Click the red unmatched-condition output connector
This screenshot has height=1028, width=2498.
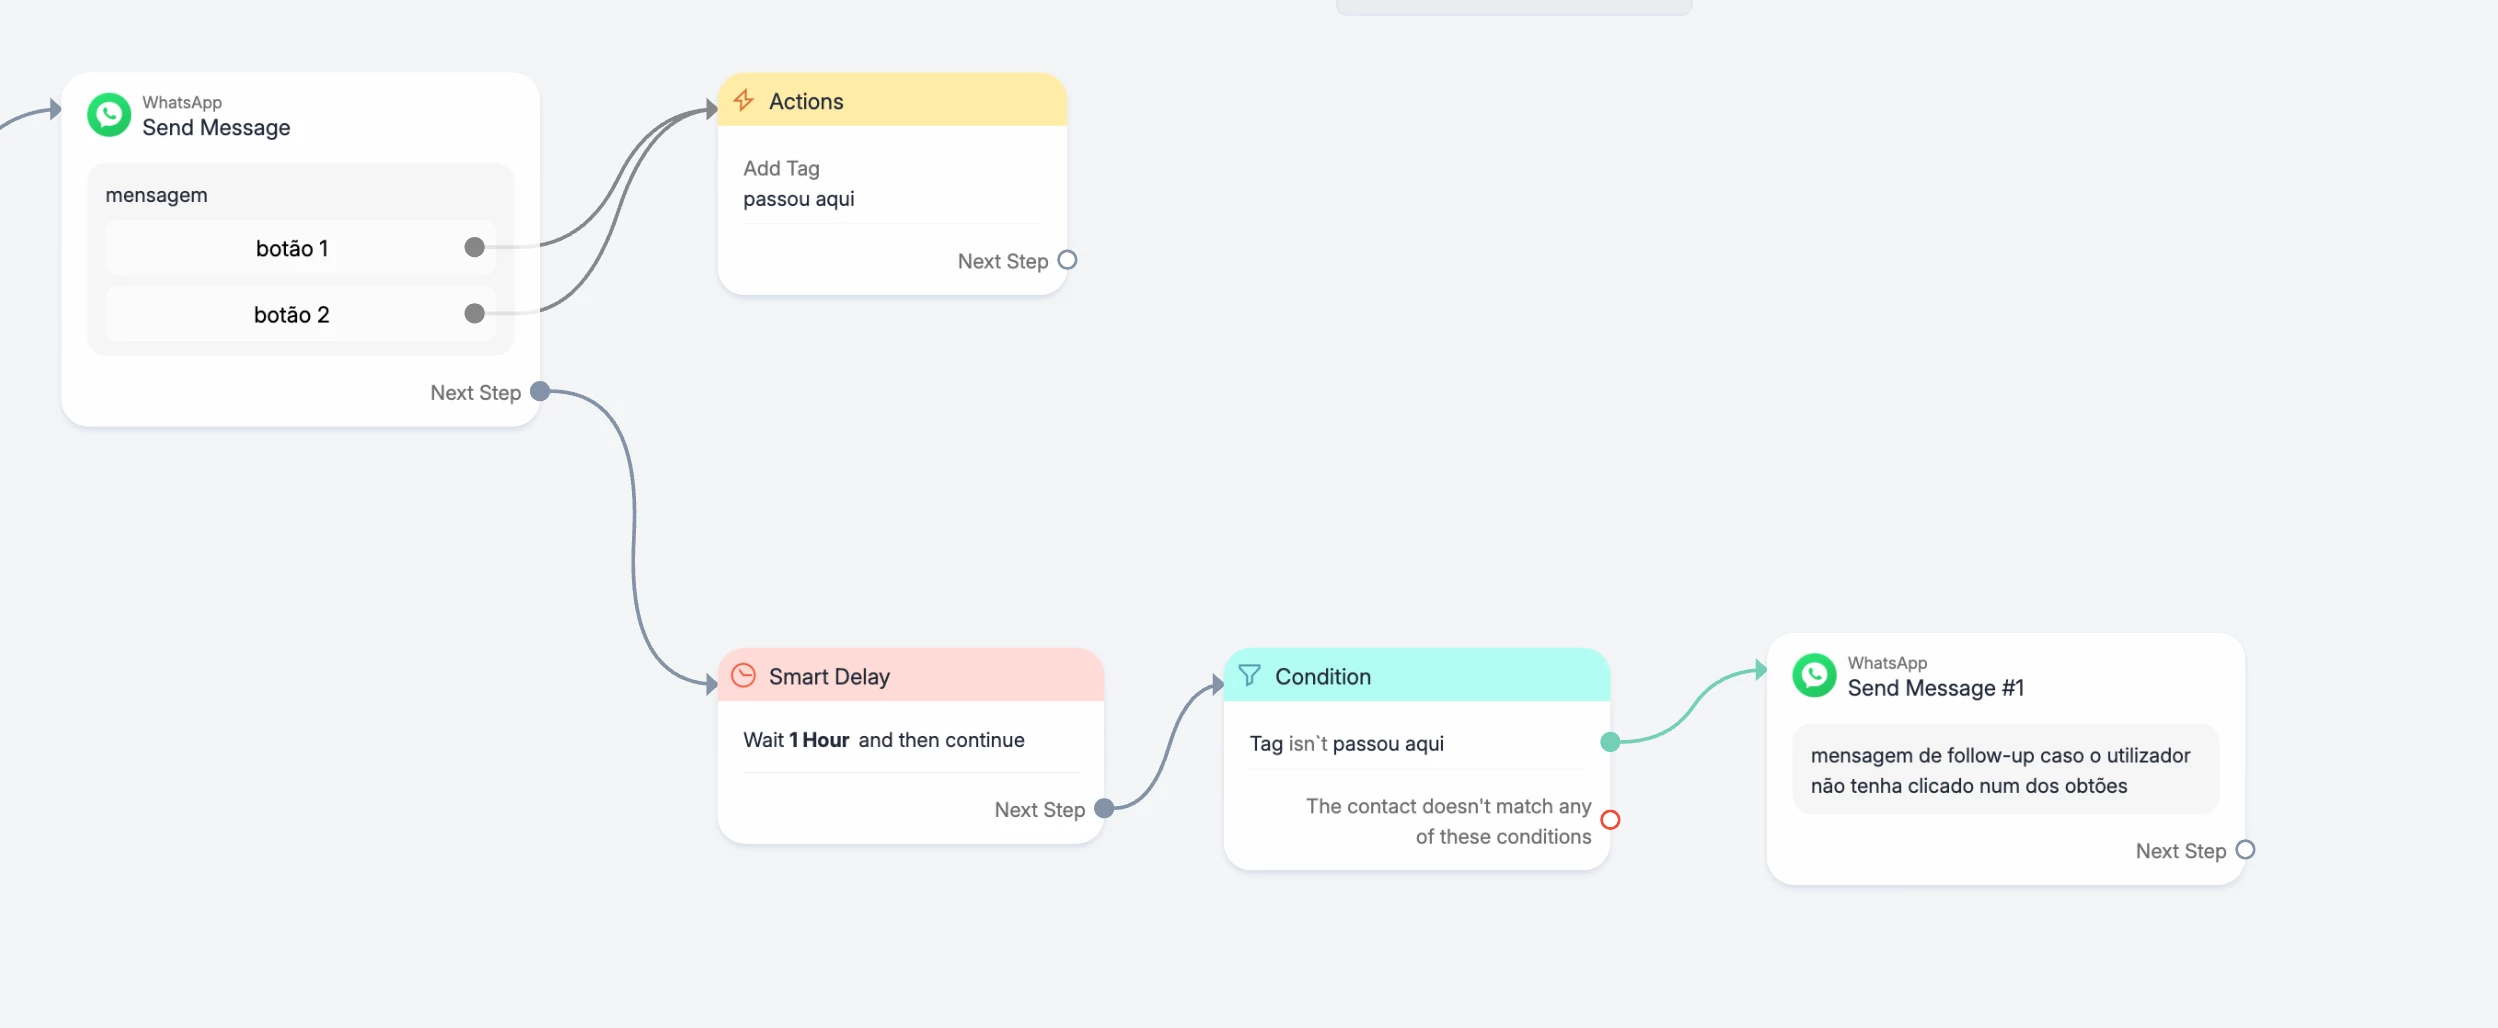pyautogui.click(x=1610, y=820)
